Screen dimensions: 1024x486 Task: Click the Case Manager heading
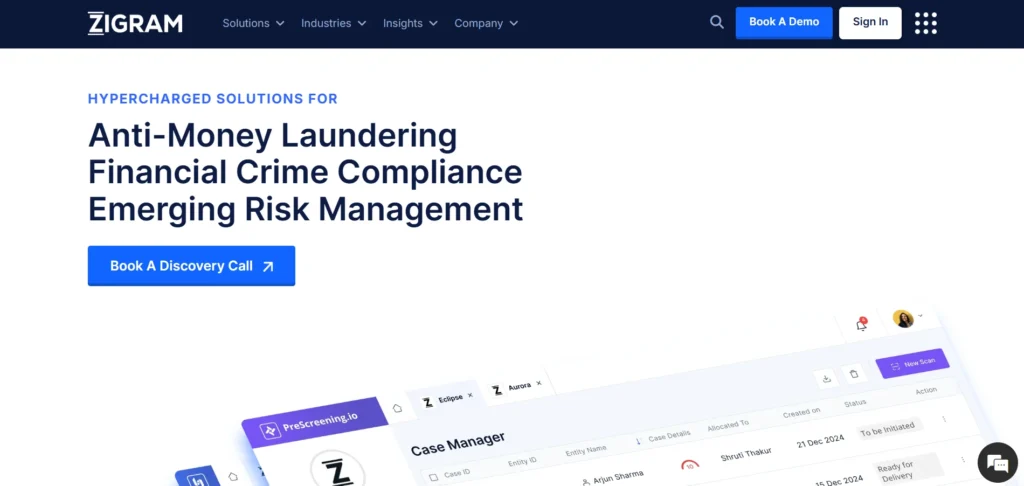(x=458, y=444)
